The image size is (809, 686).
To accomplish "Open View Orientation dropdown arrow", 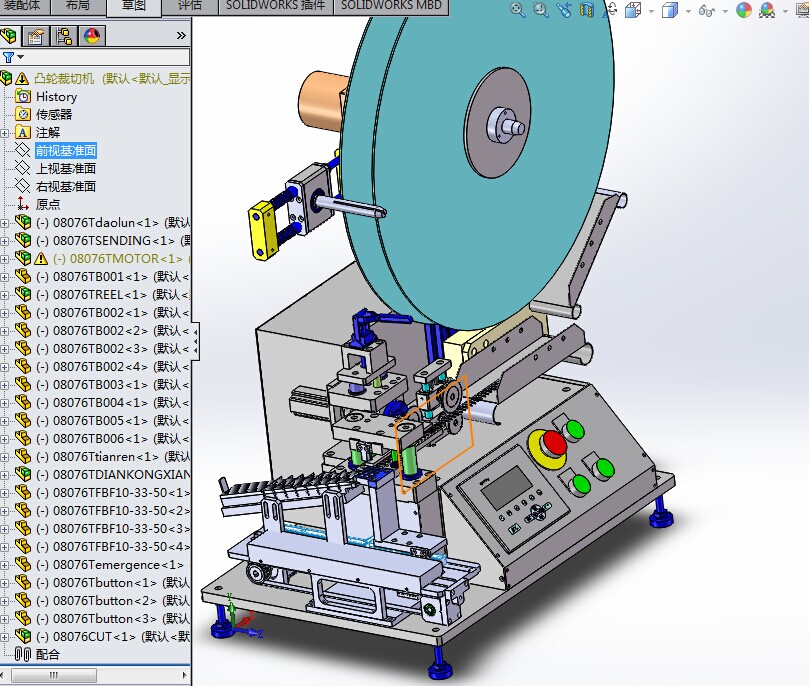I will coord(651,11).
